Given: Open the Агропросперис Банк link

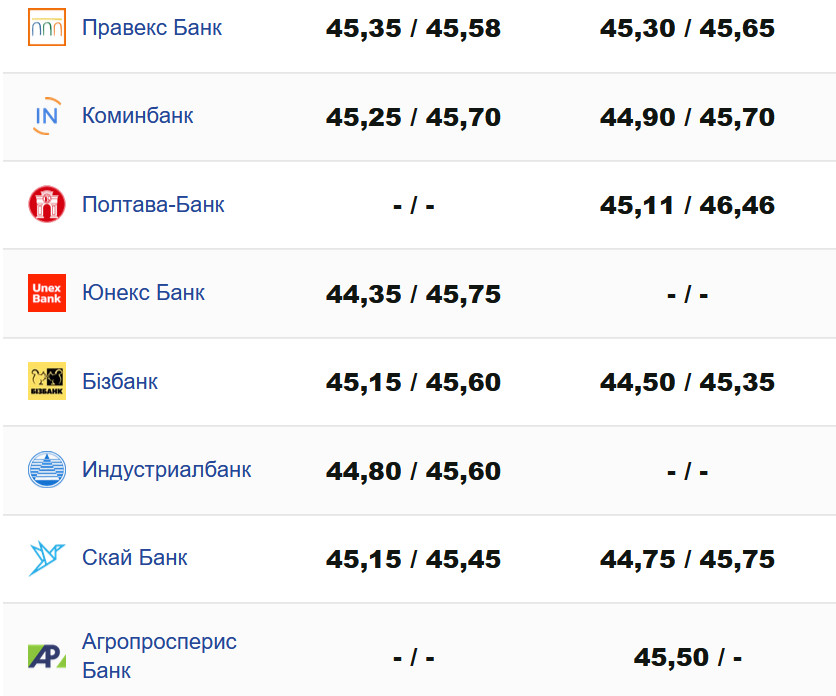Looking at the screenshot, I should [159, 655].
